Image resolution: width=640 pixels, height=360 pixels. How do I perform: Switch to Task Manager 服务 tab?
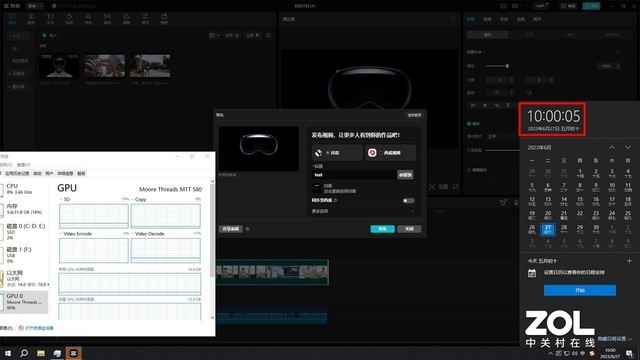81,173
